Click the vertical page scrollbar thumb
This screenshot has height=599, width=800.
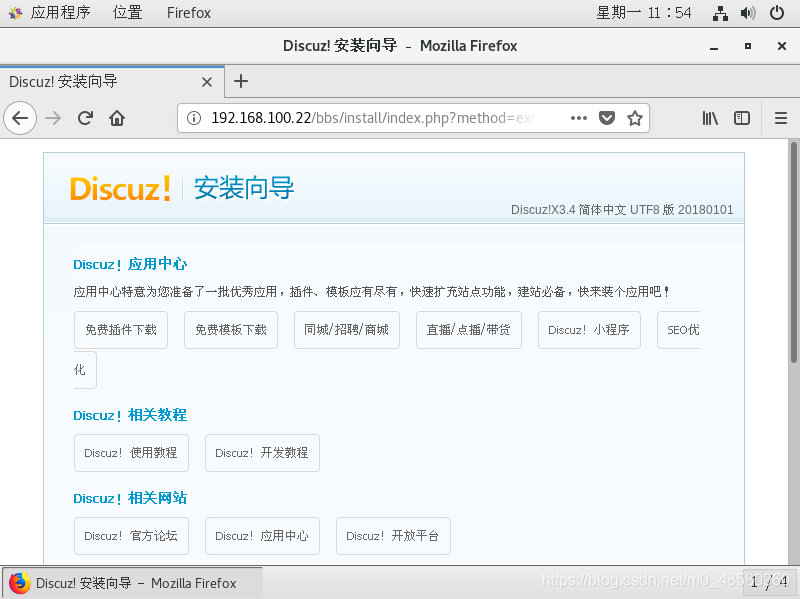click(x=793, y=253)
